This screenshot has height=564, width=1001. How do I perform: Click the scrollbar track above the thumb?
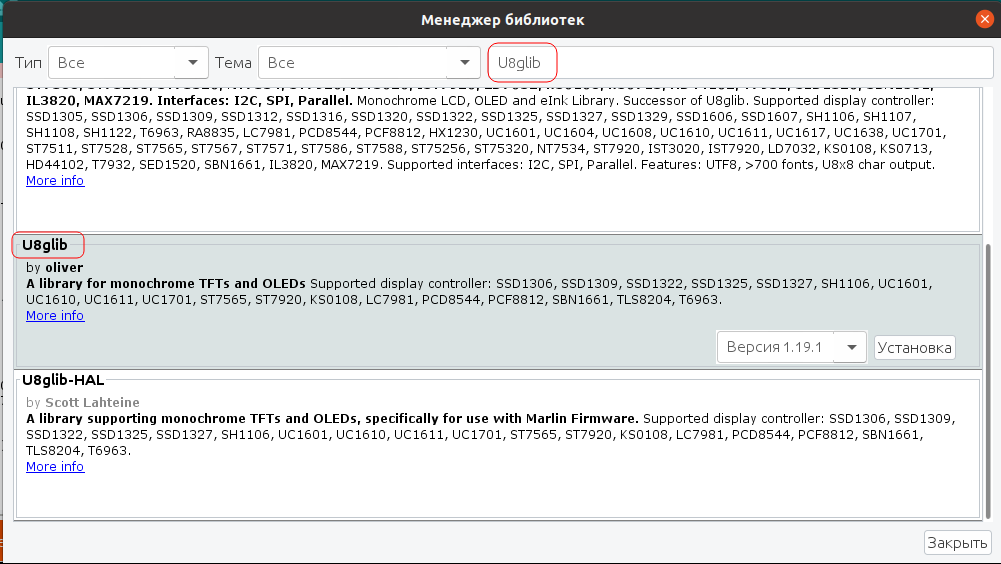click(x=991, y=160)
